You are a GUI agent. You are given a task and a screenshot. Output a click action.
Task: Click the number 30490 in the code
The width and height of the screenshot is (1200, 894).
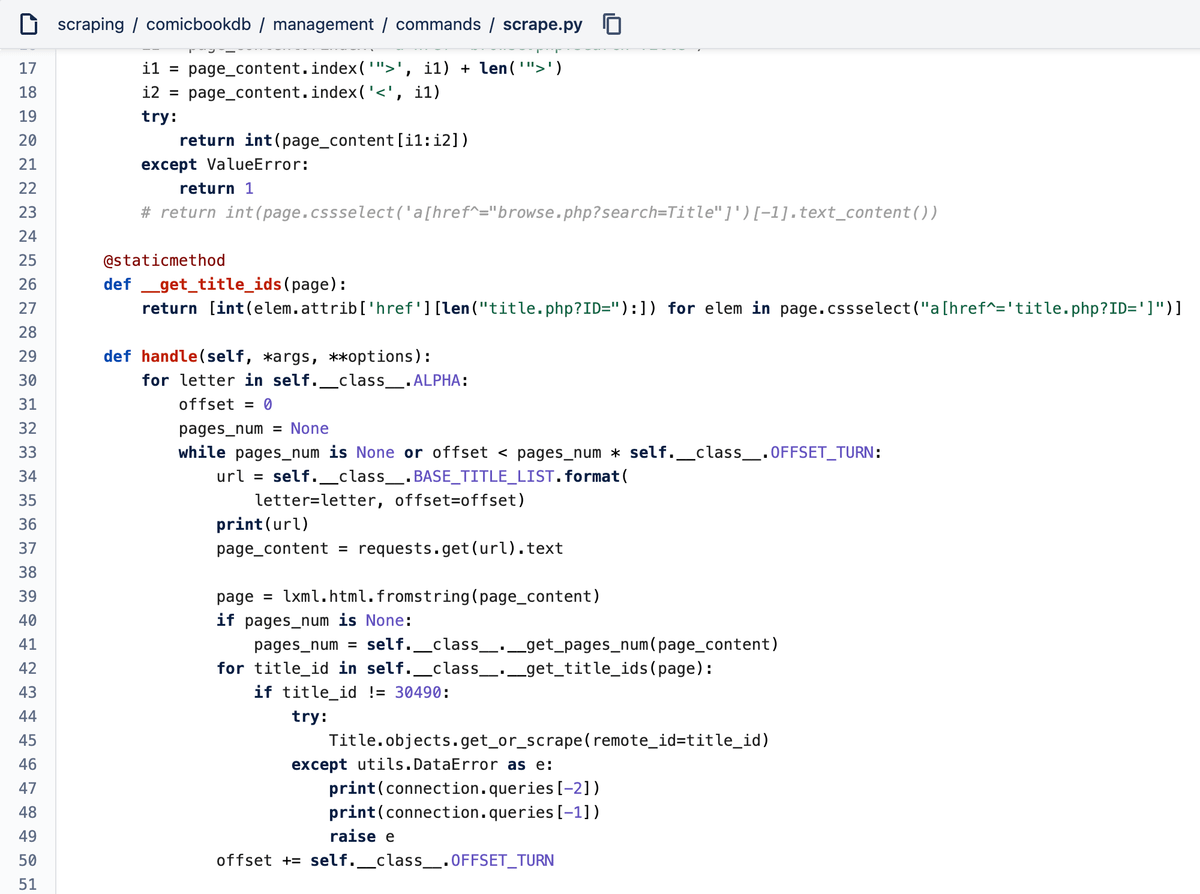422,692
